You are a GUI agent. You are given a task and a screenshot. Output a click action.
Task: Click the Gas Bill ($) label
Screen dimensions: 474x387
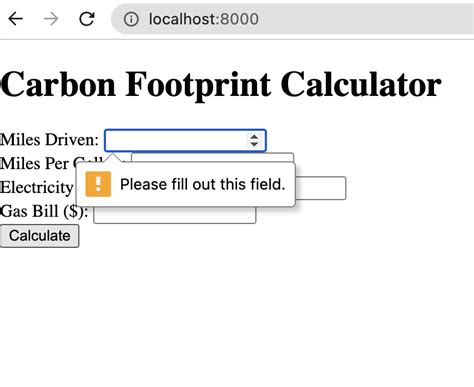click(44, 211)
